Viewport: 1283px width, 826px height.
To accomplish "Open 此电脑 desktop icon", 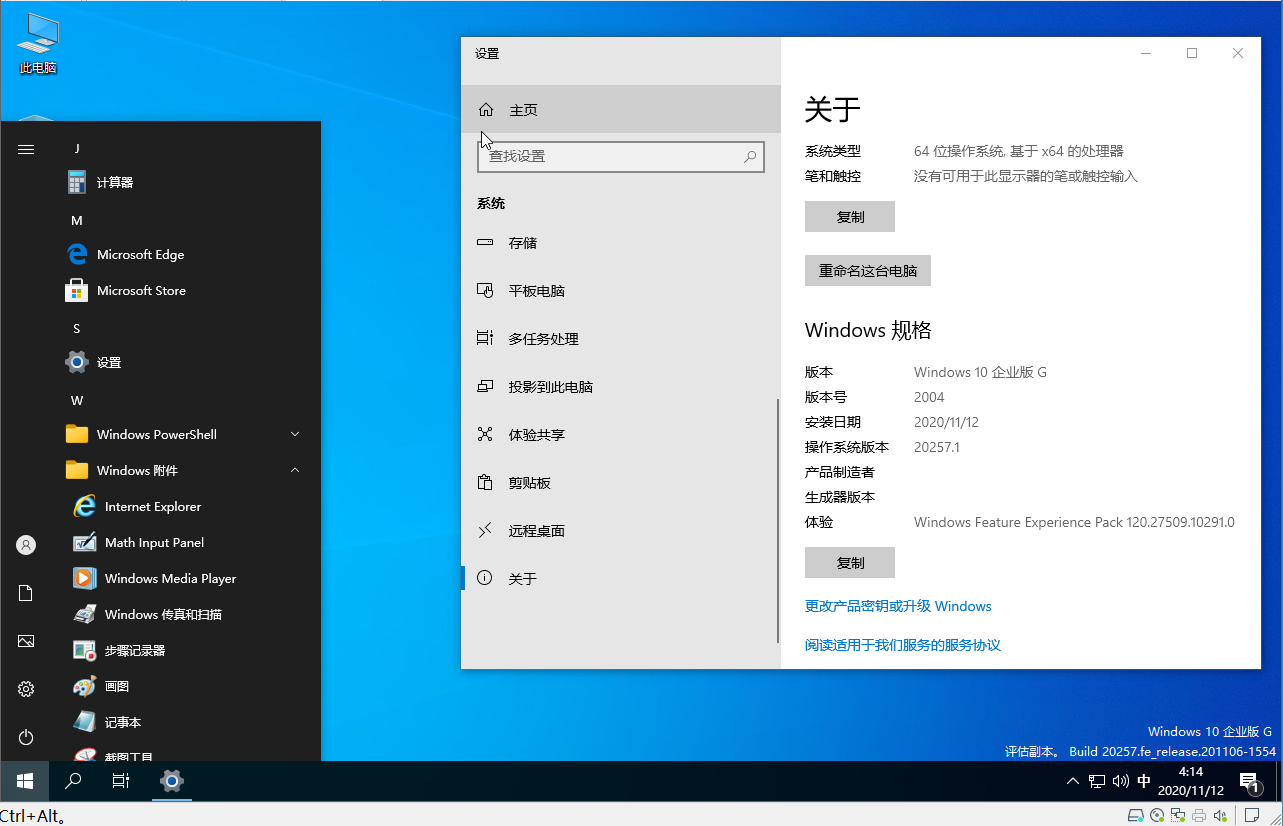I will 38,45.
